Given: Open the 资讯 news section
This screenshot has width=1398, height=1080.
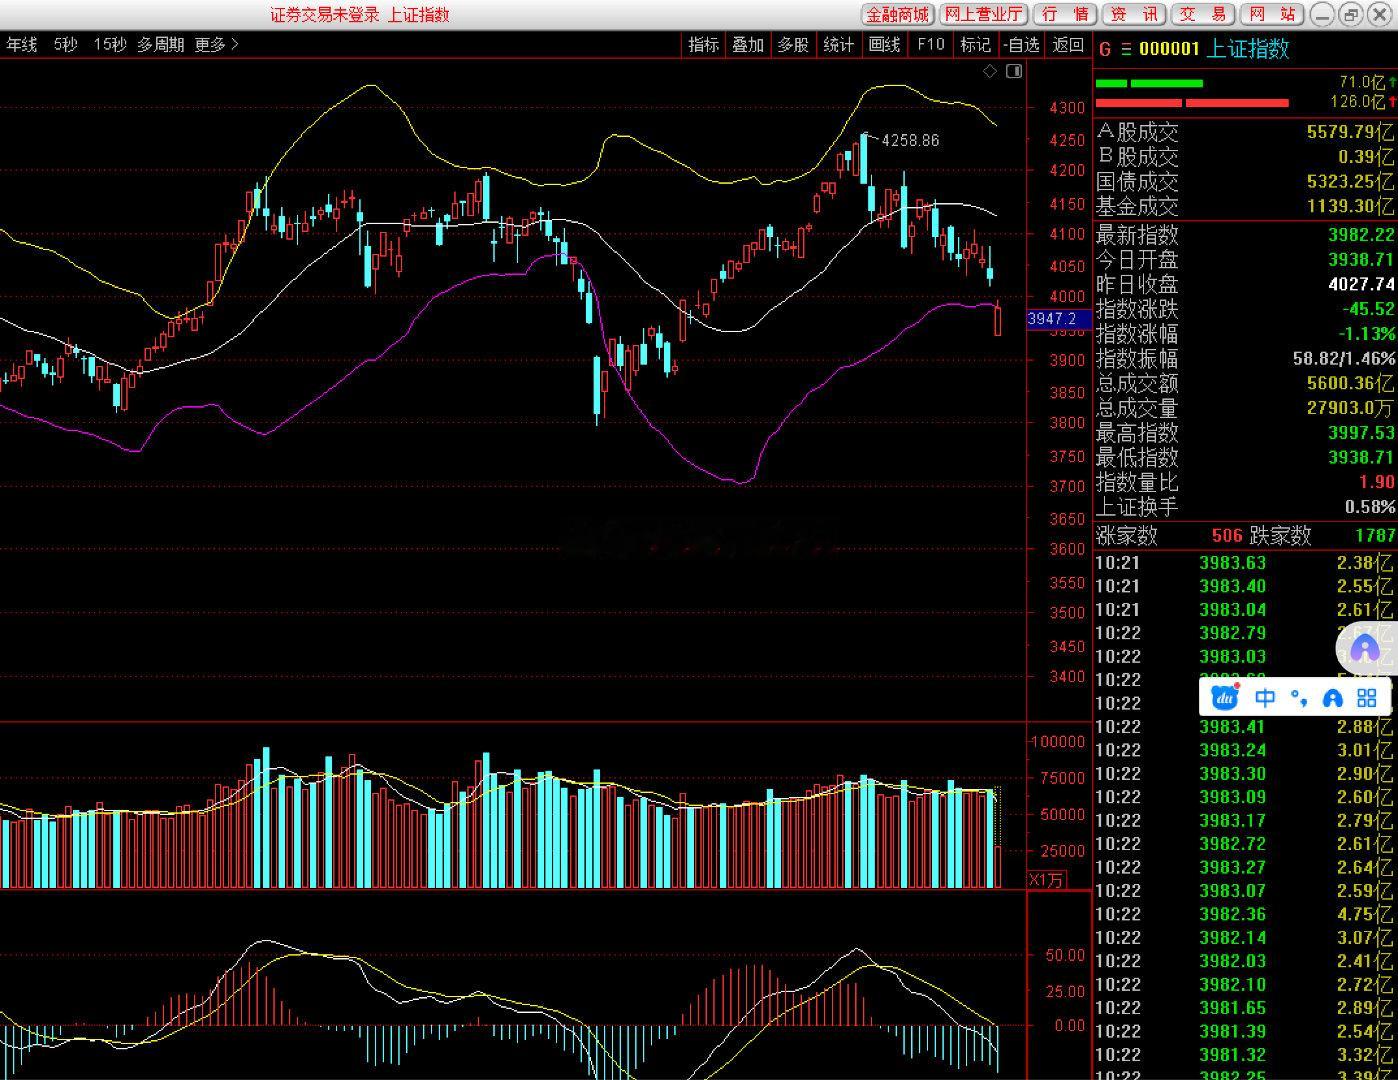Looking at the screenshot, I should coord(1134,14).
